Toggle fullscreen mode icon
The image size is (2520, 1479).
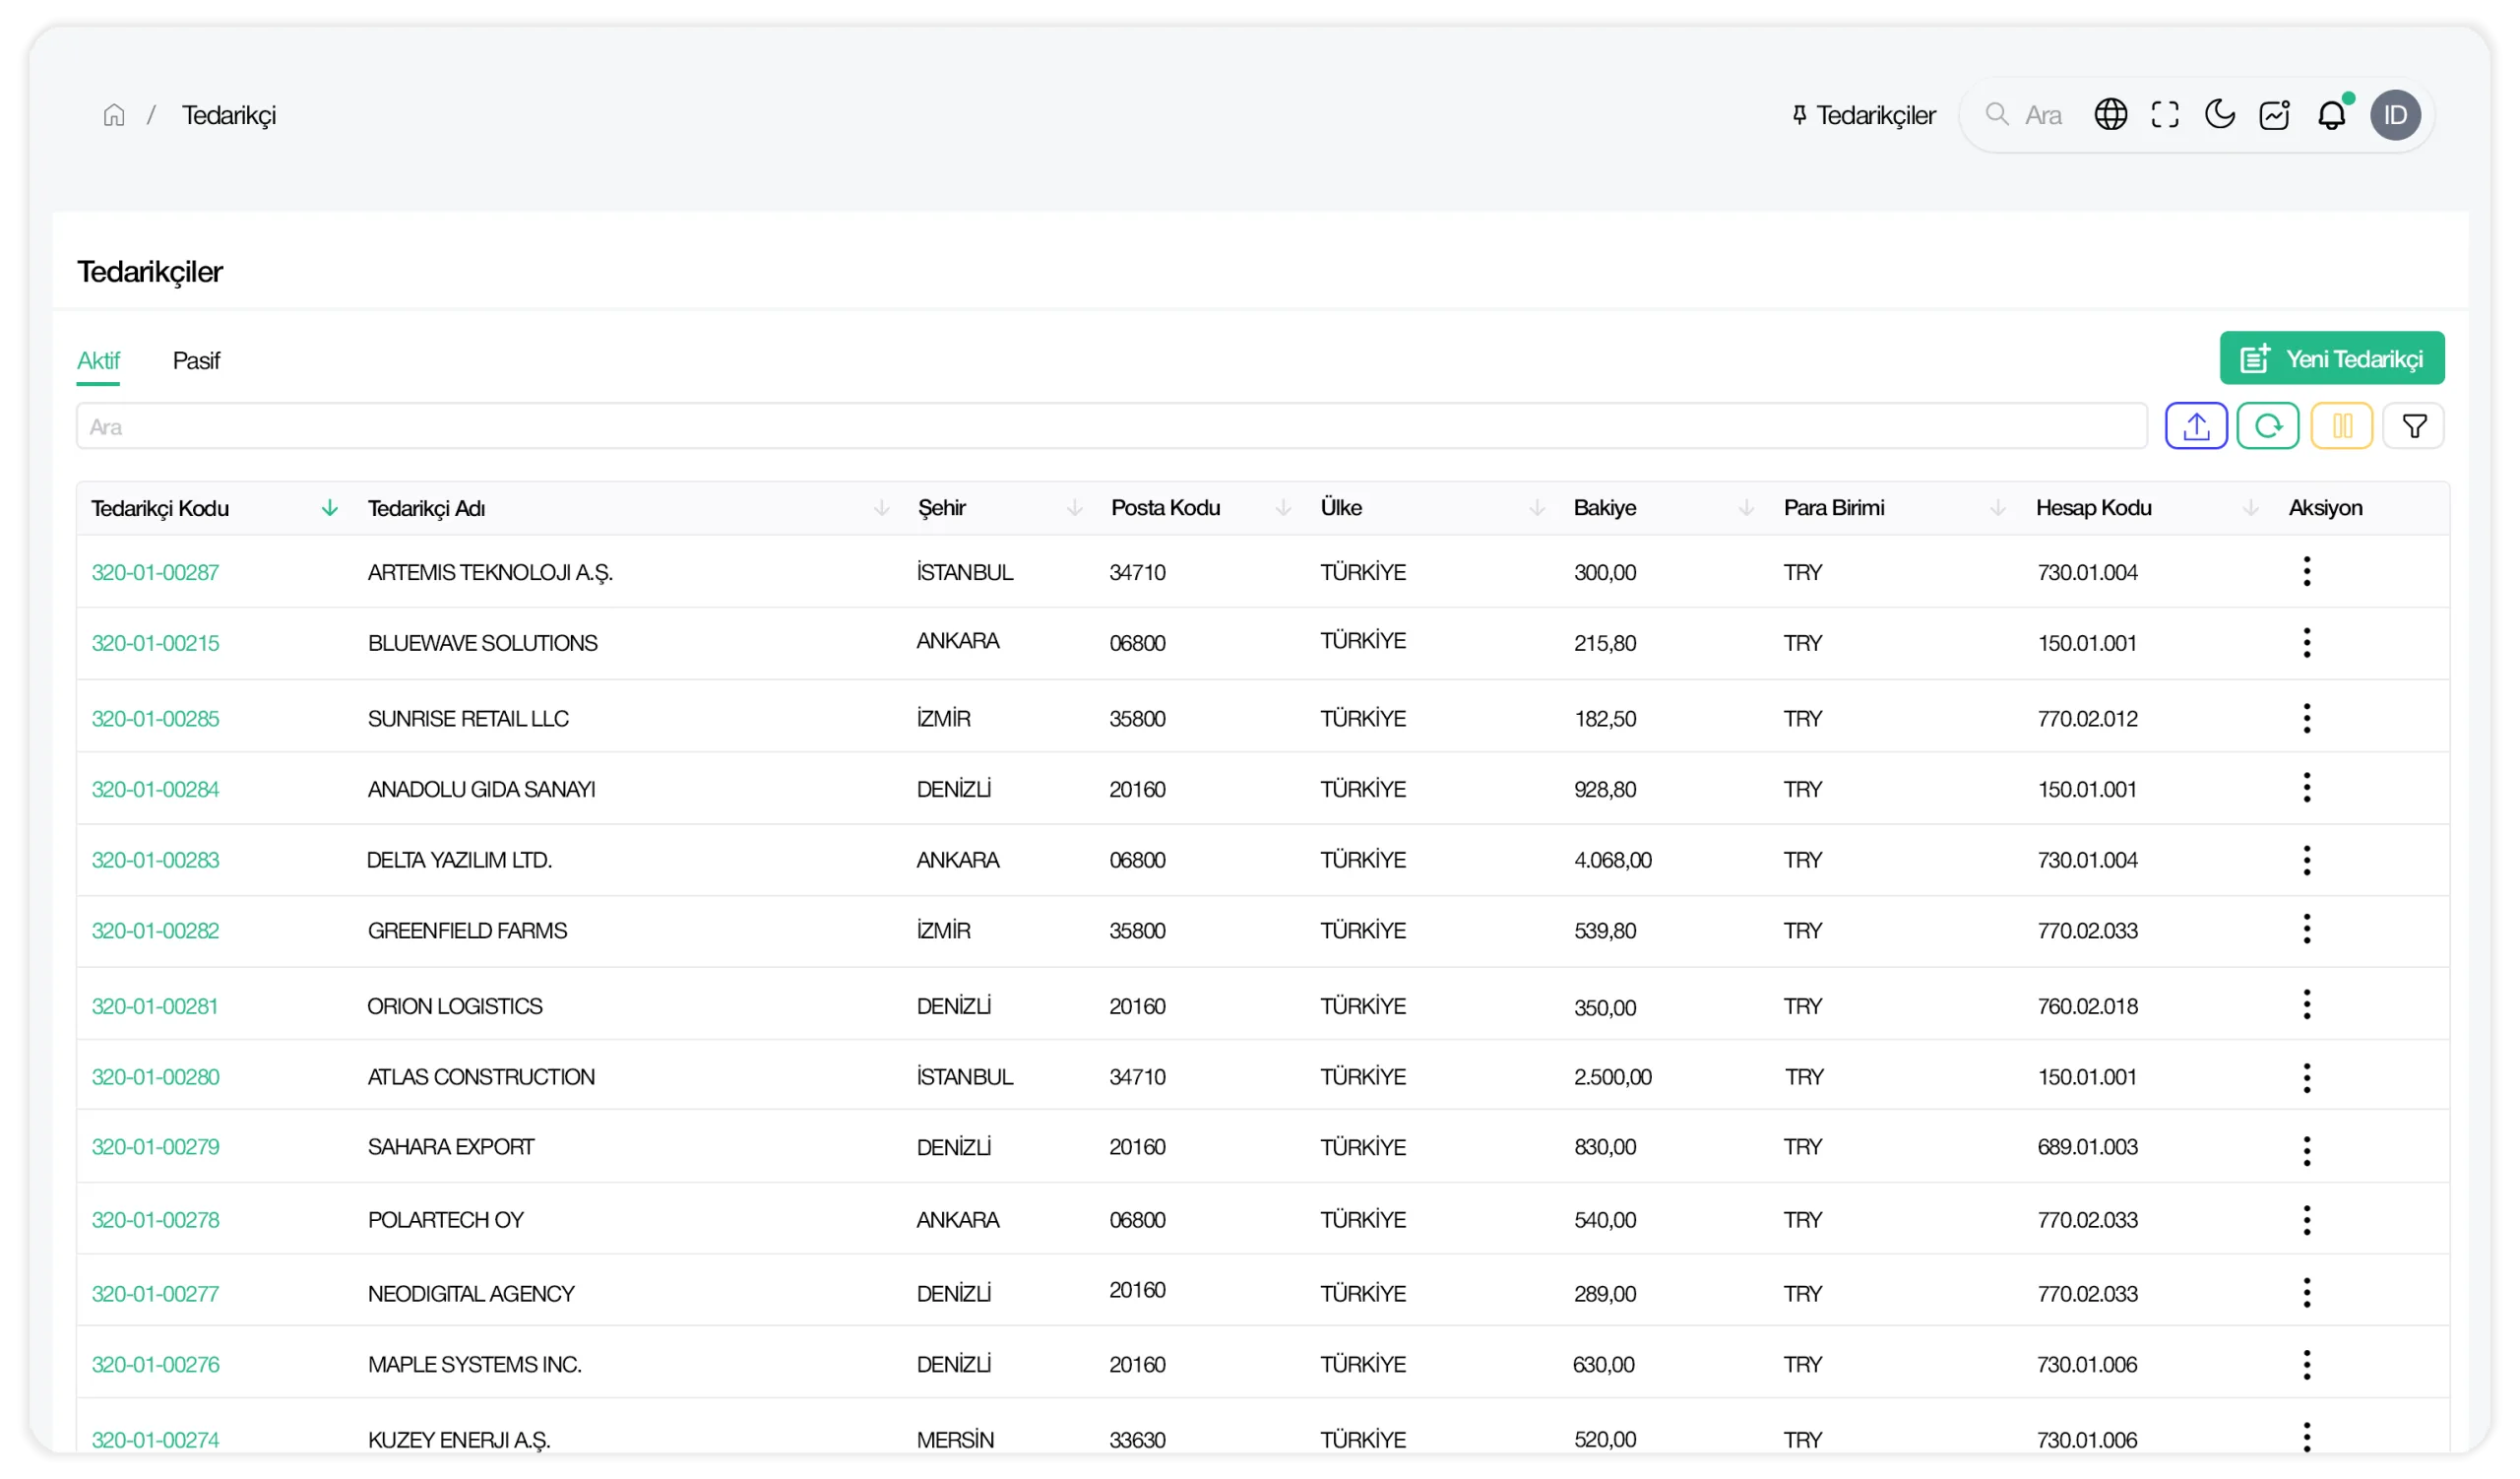point(2166,115)
